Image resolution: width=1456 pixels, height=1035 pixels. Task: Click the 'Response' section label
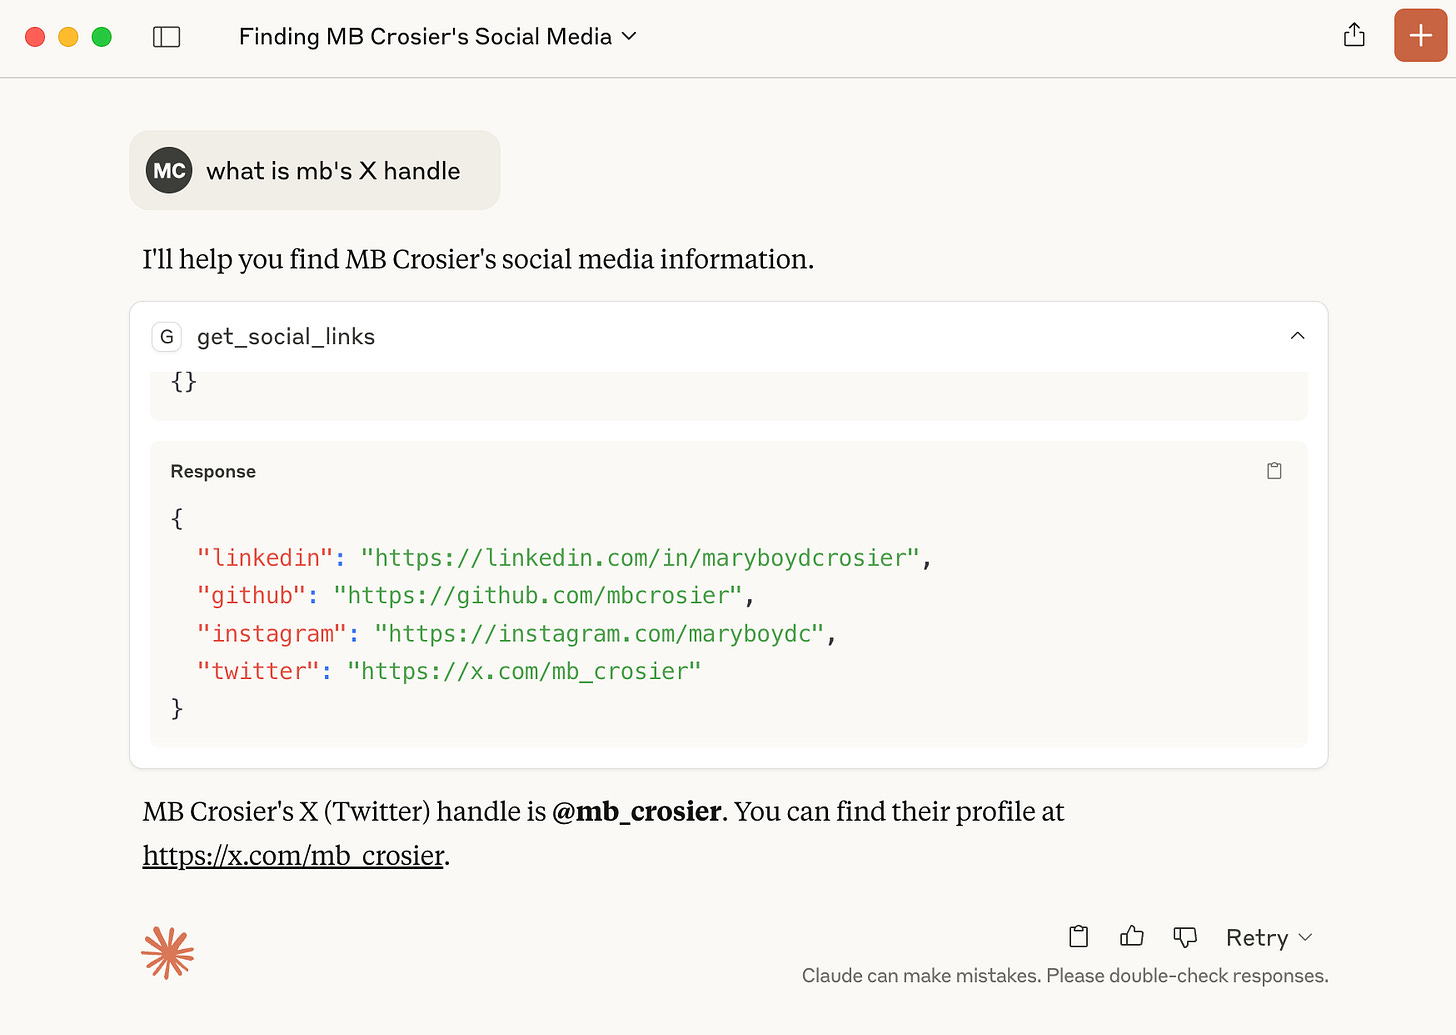pos(213,472)
